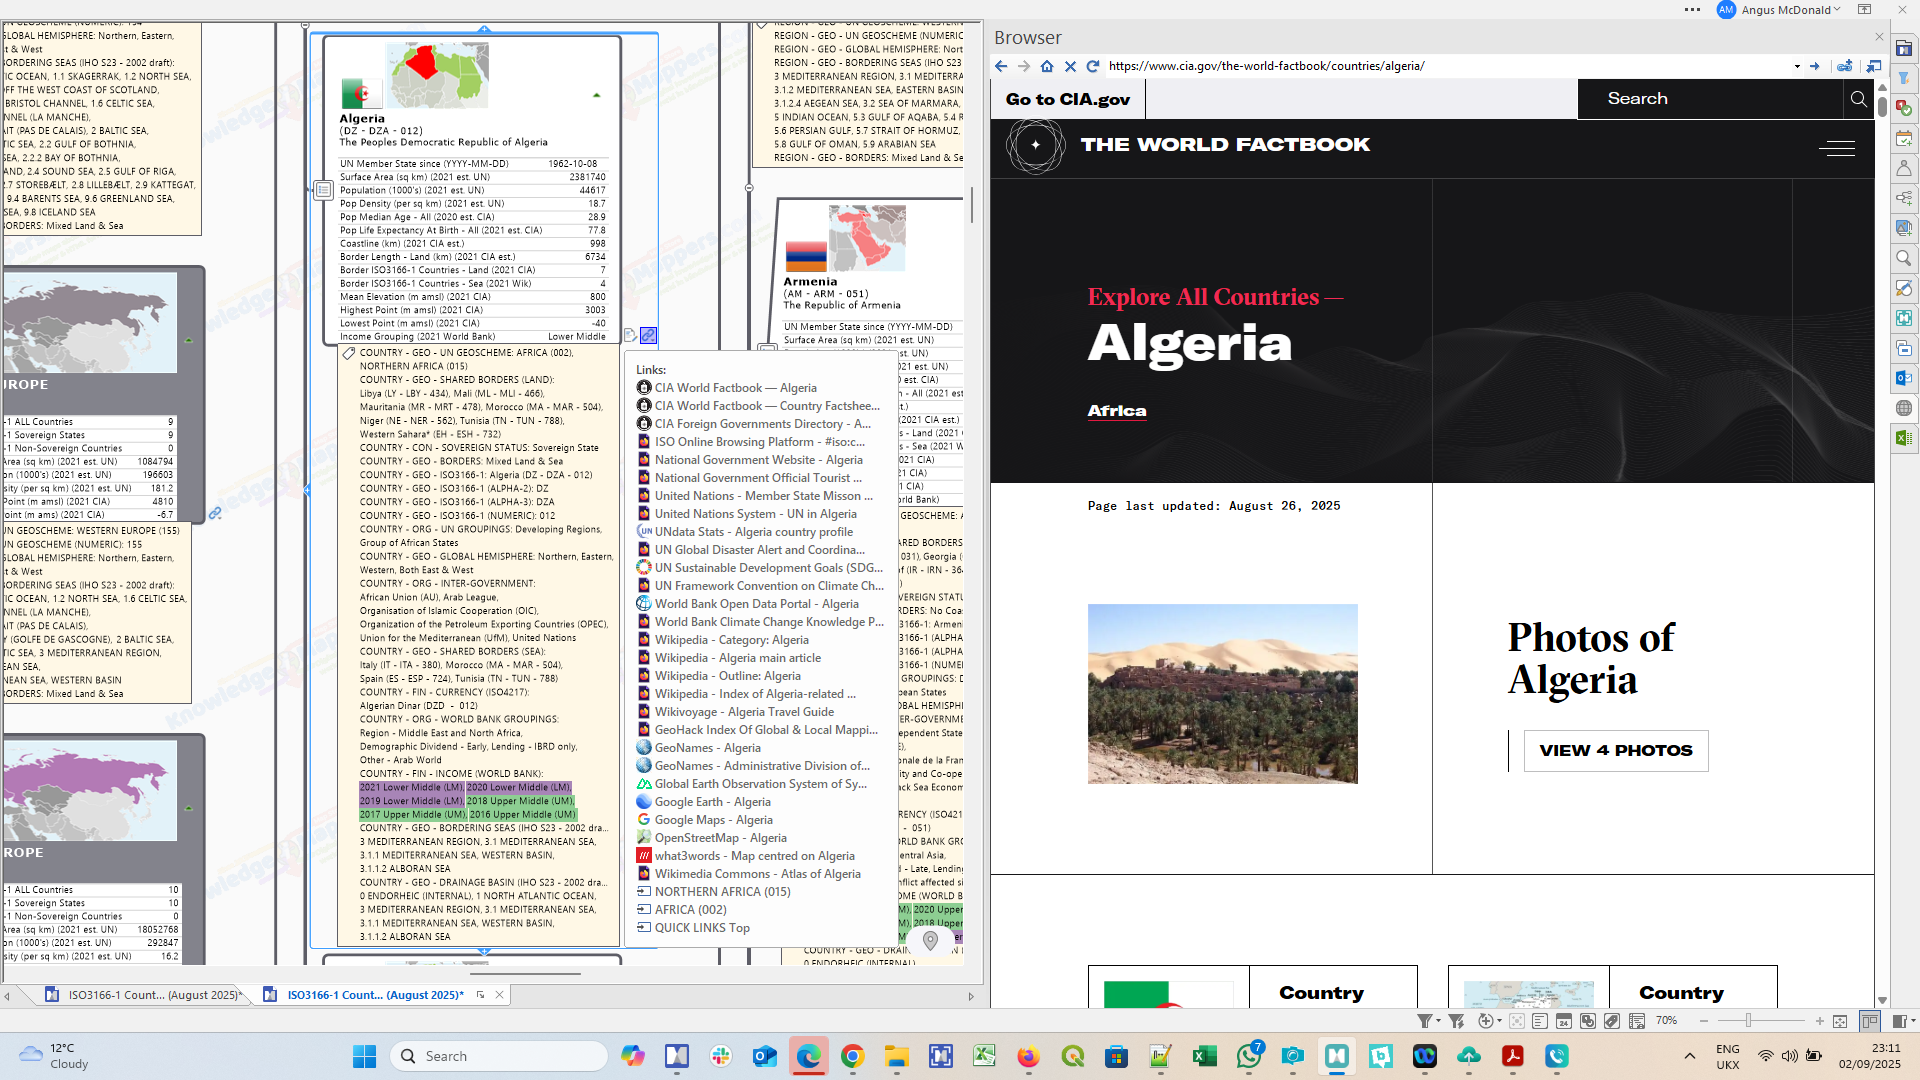
Task: Refresh the Browser panel page
Action: pos(1093,66)
